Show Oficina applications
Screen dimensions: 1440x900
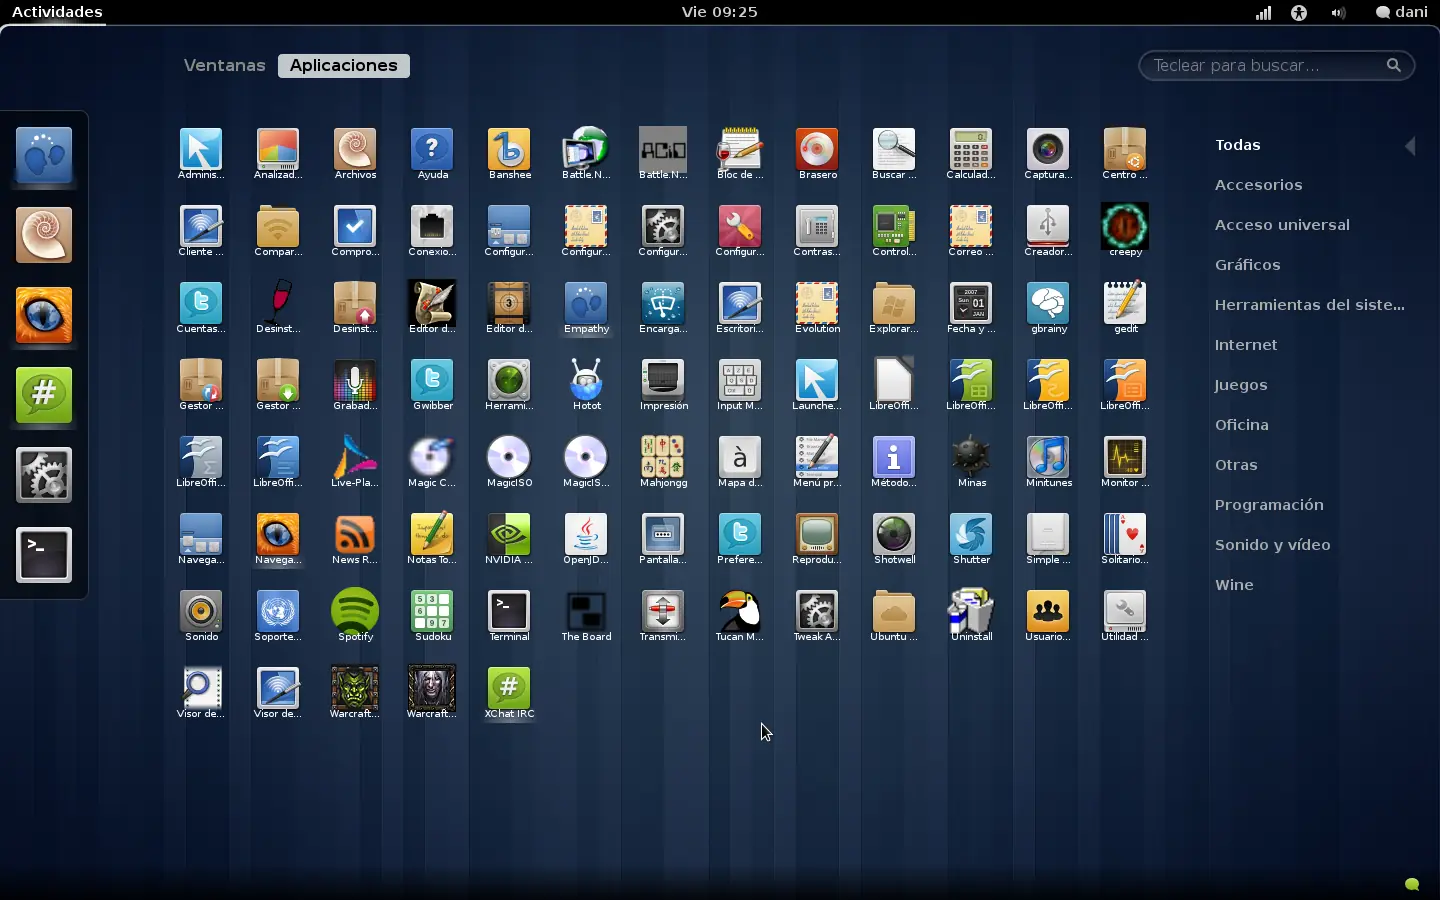coord(1242,425)
